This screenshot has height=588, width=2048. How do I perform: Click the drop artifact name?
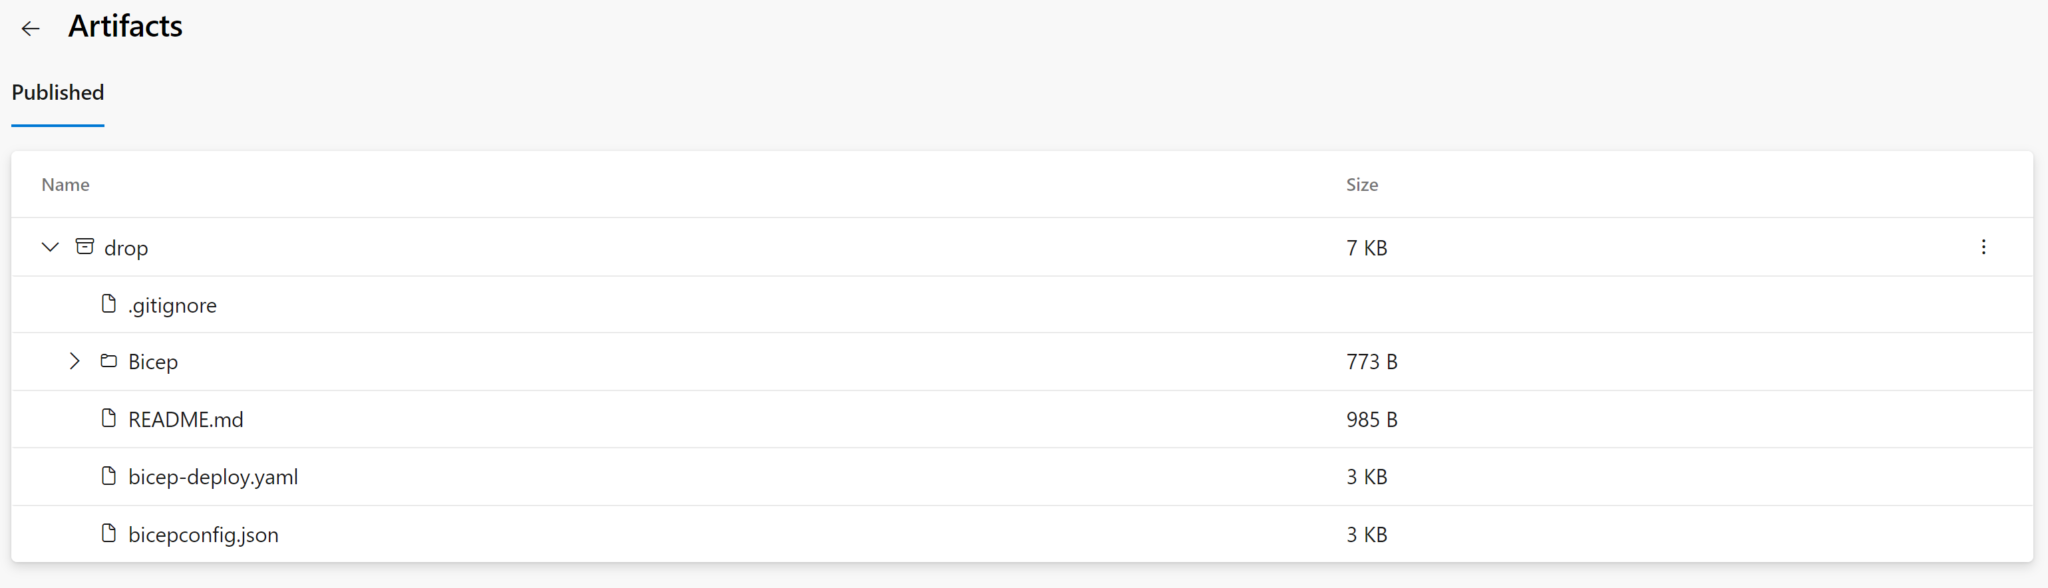[x=126, y=248]
